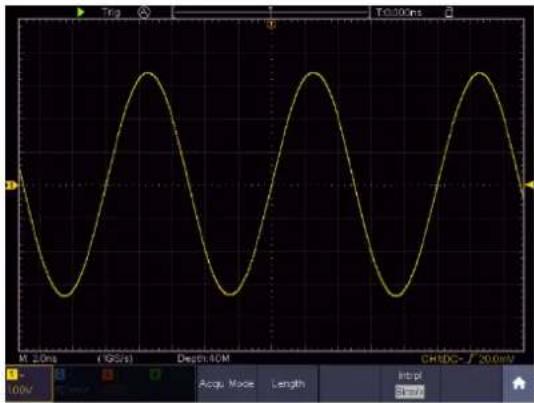This screenshot has width=534, height=403.
Task: Toggle the Intrpl Sinx/x setting
Action: tap(410, 384)
